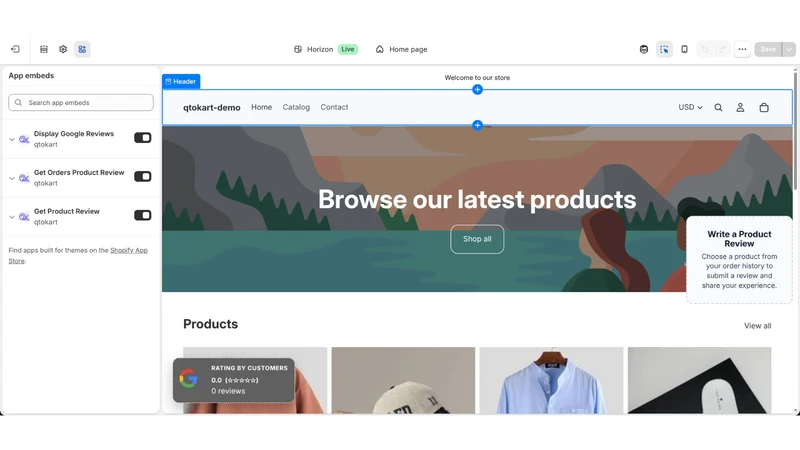Toggle Get Orders Product Review embed
The width and height of the screenshot is (800, 450).
tap(143, 177)
